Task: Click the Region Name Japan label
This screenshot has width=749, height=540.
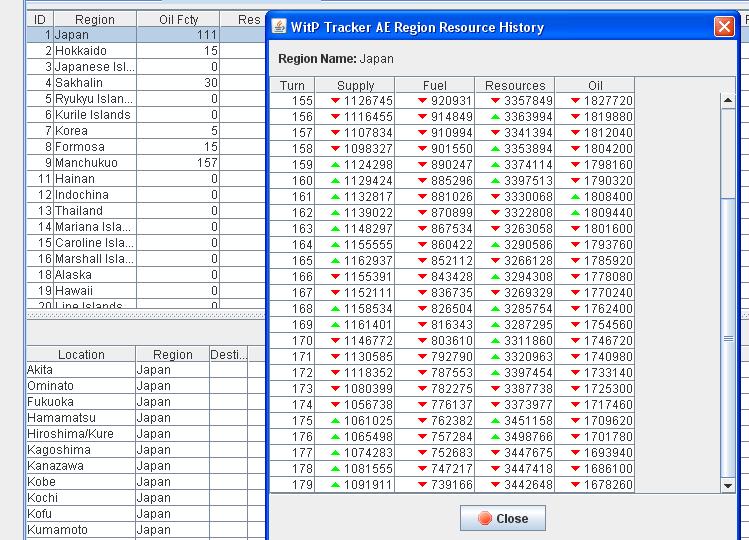Action: click(x=336, y=59)
